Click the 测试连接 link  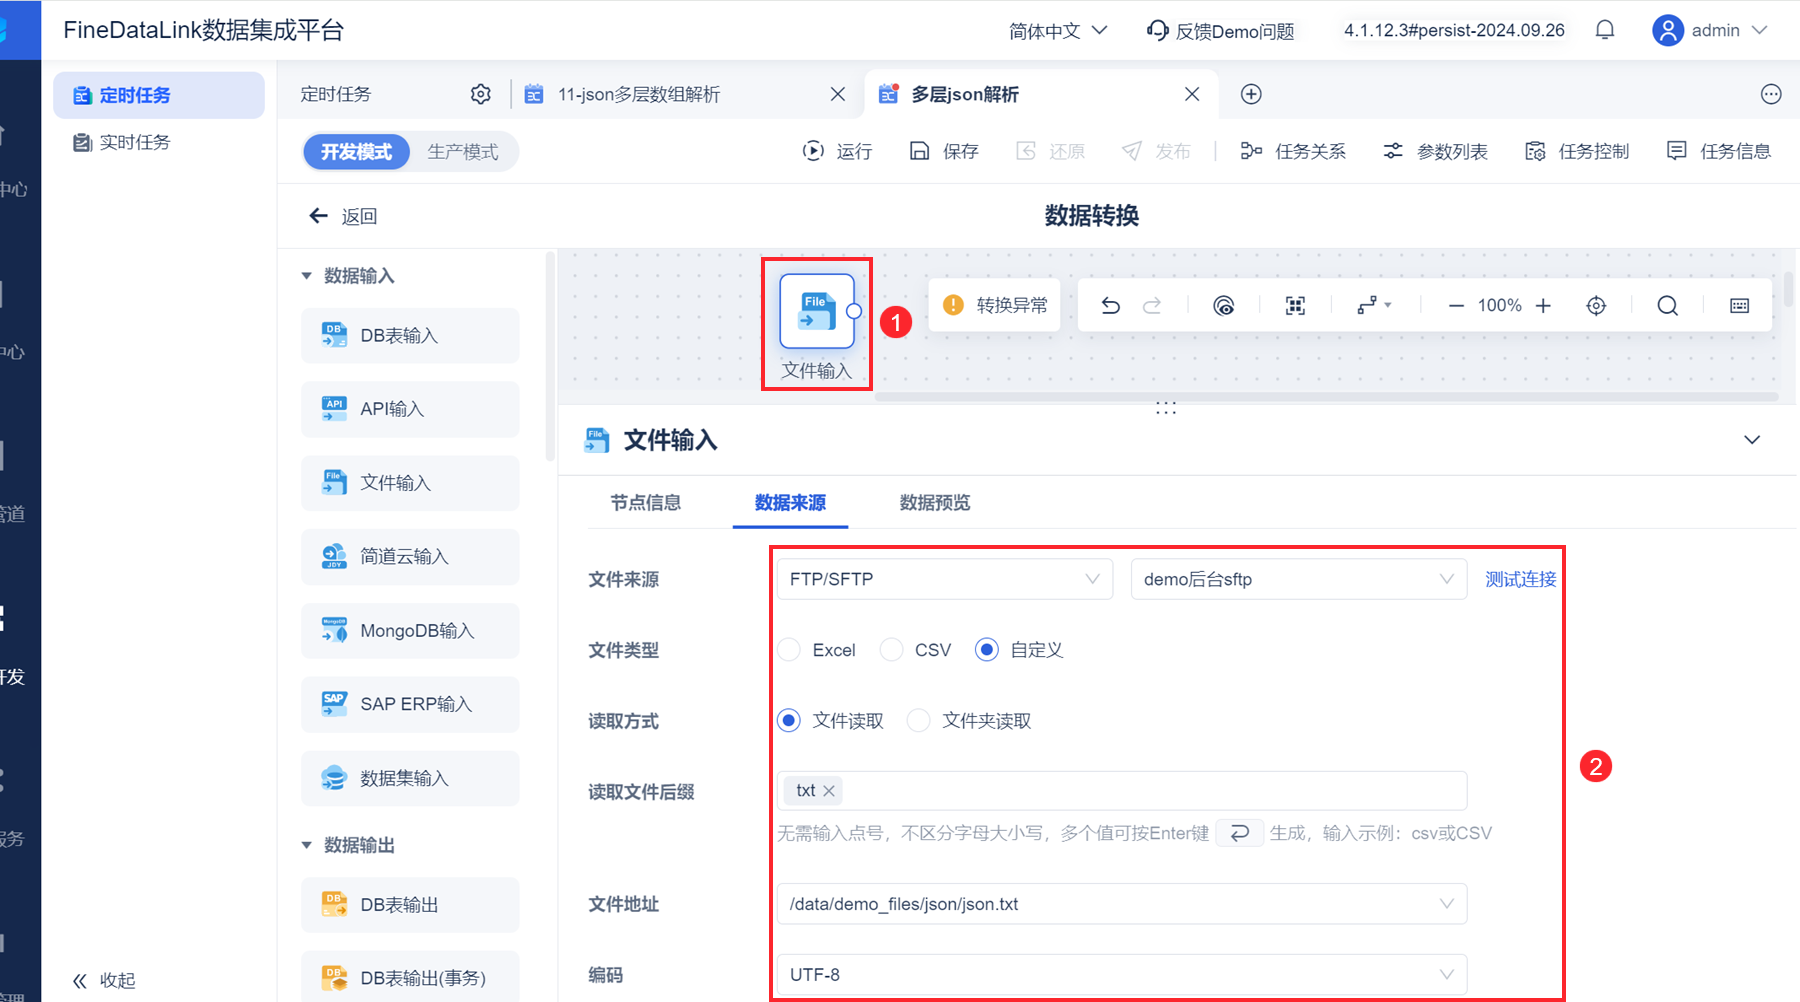pos(1520,579)
